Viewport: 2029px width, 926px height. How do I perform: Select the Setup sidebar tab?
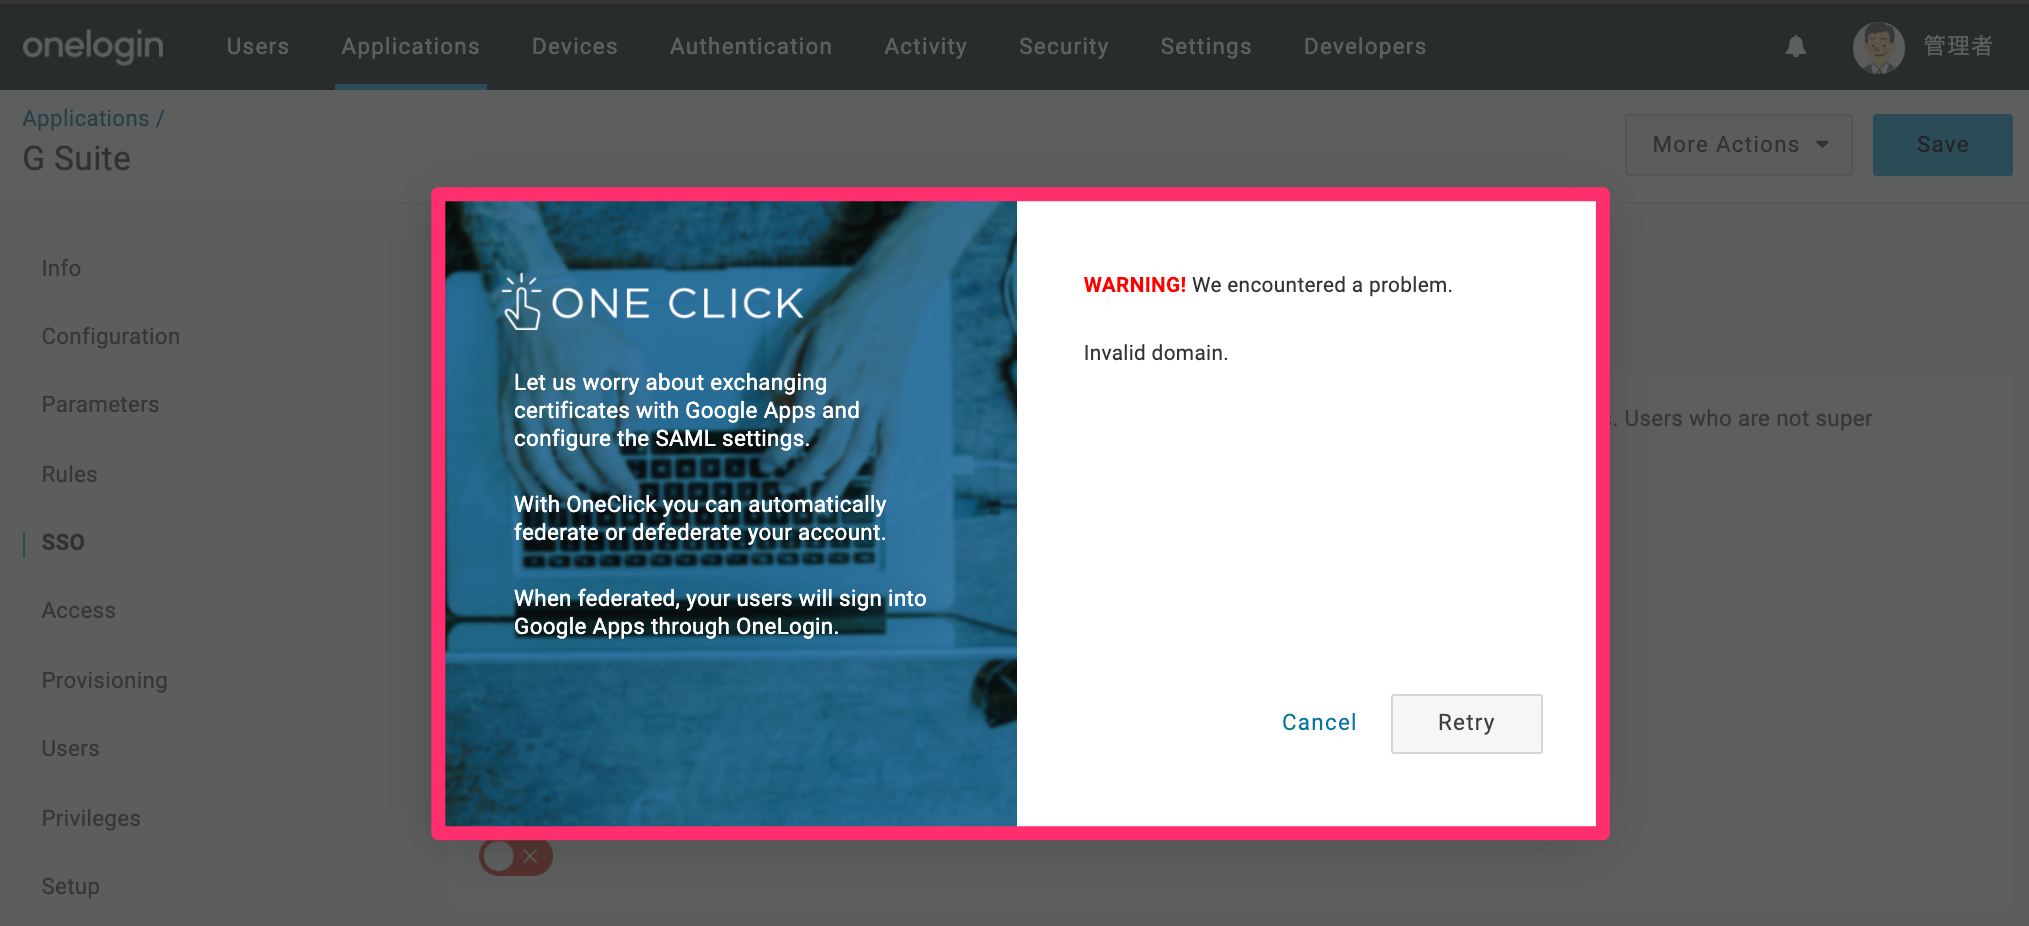pyautogui.click(x=70, y=886)
